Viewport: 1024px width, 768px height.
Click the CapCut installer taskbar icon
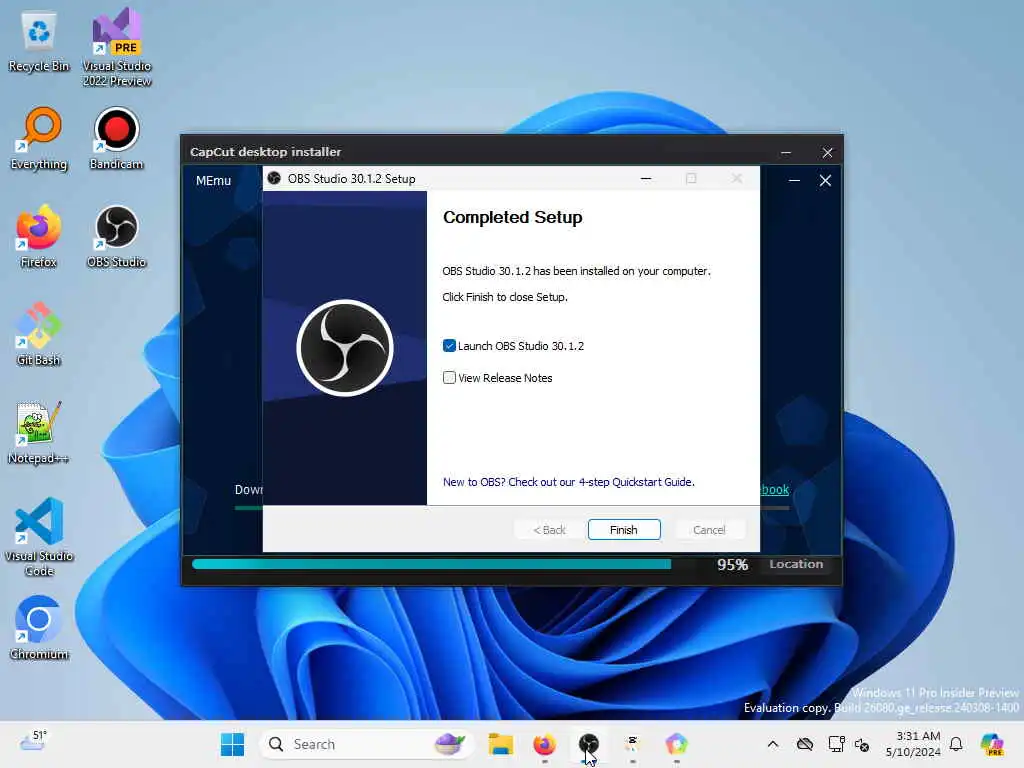click(632, 744)
